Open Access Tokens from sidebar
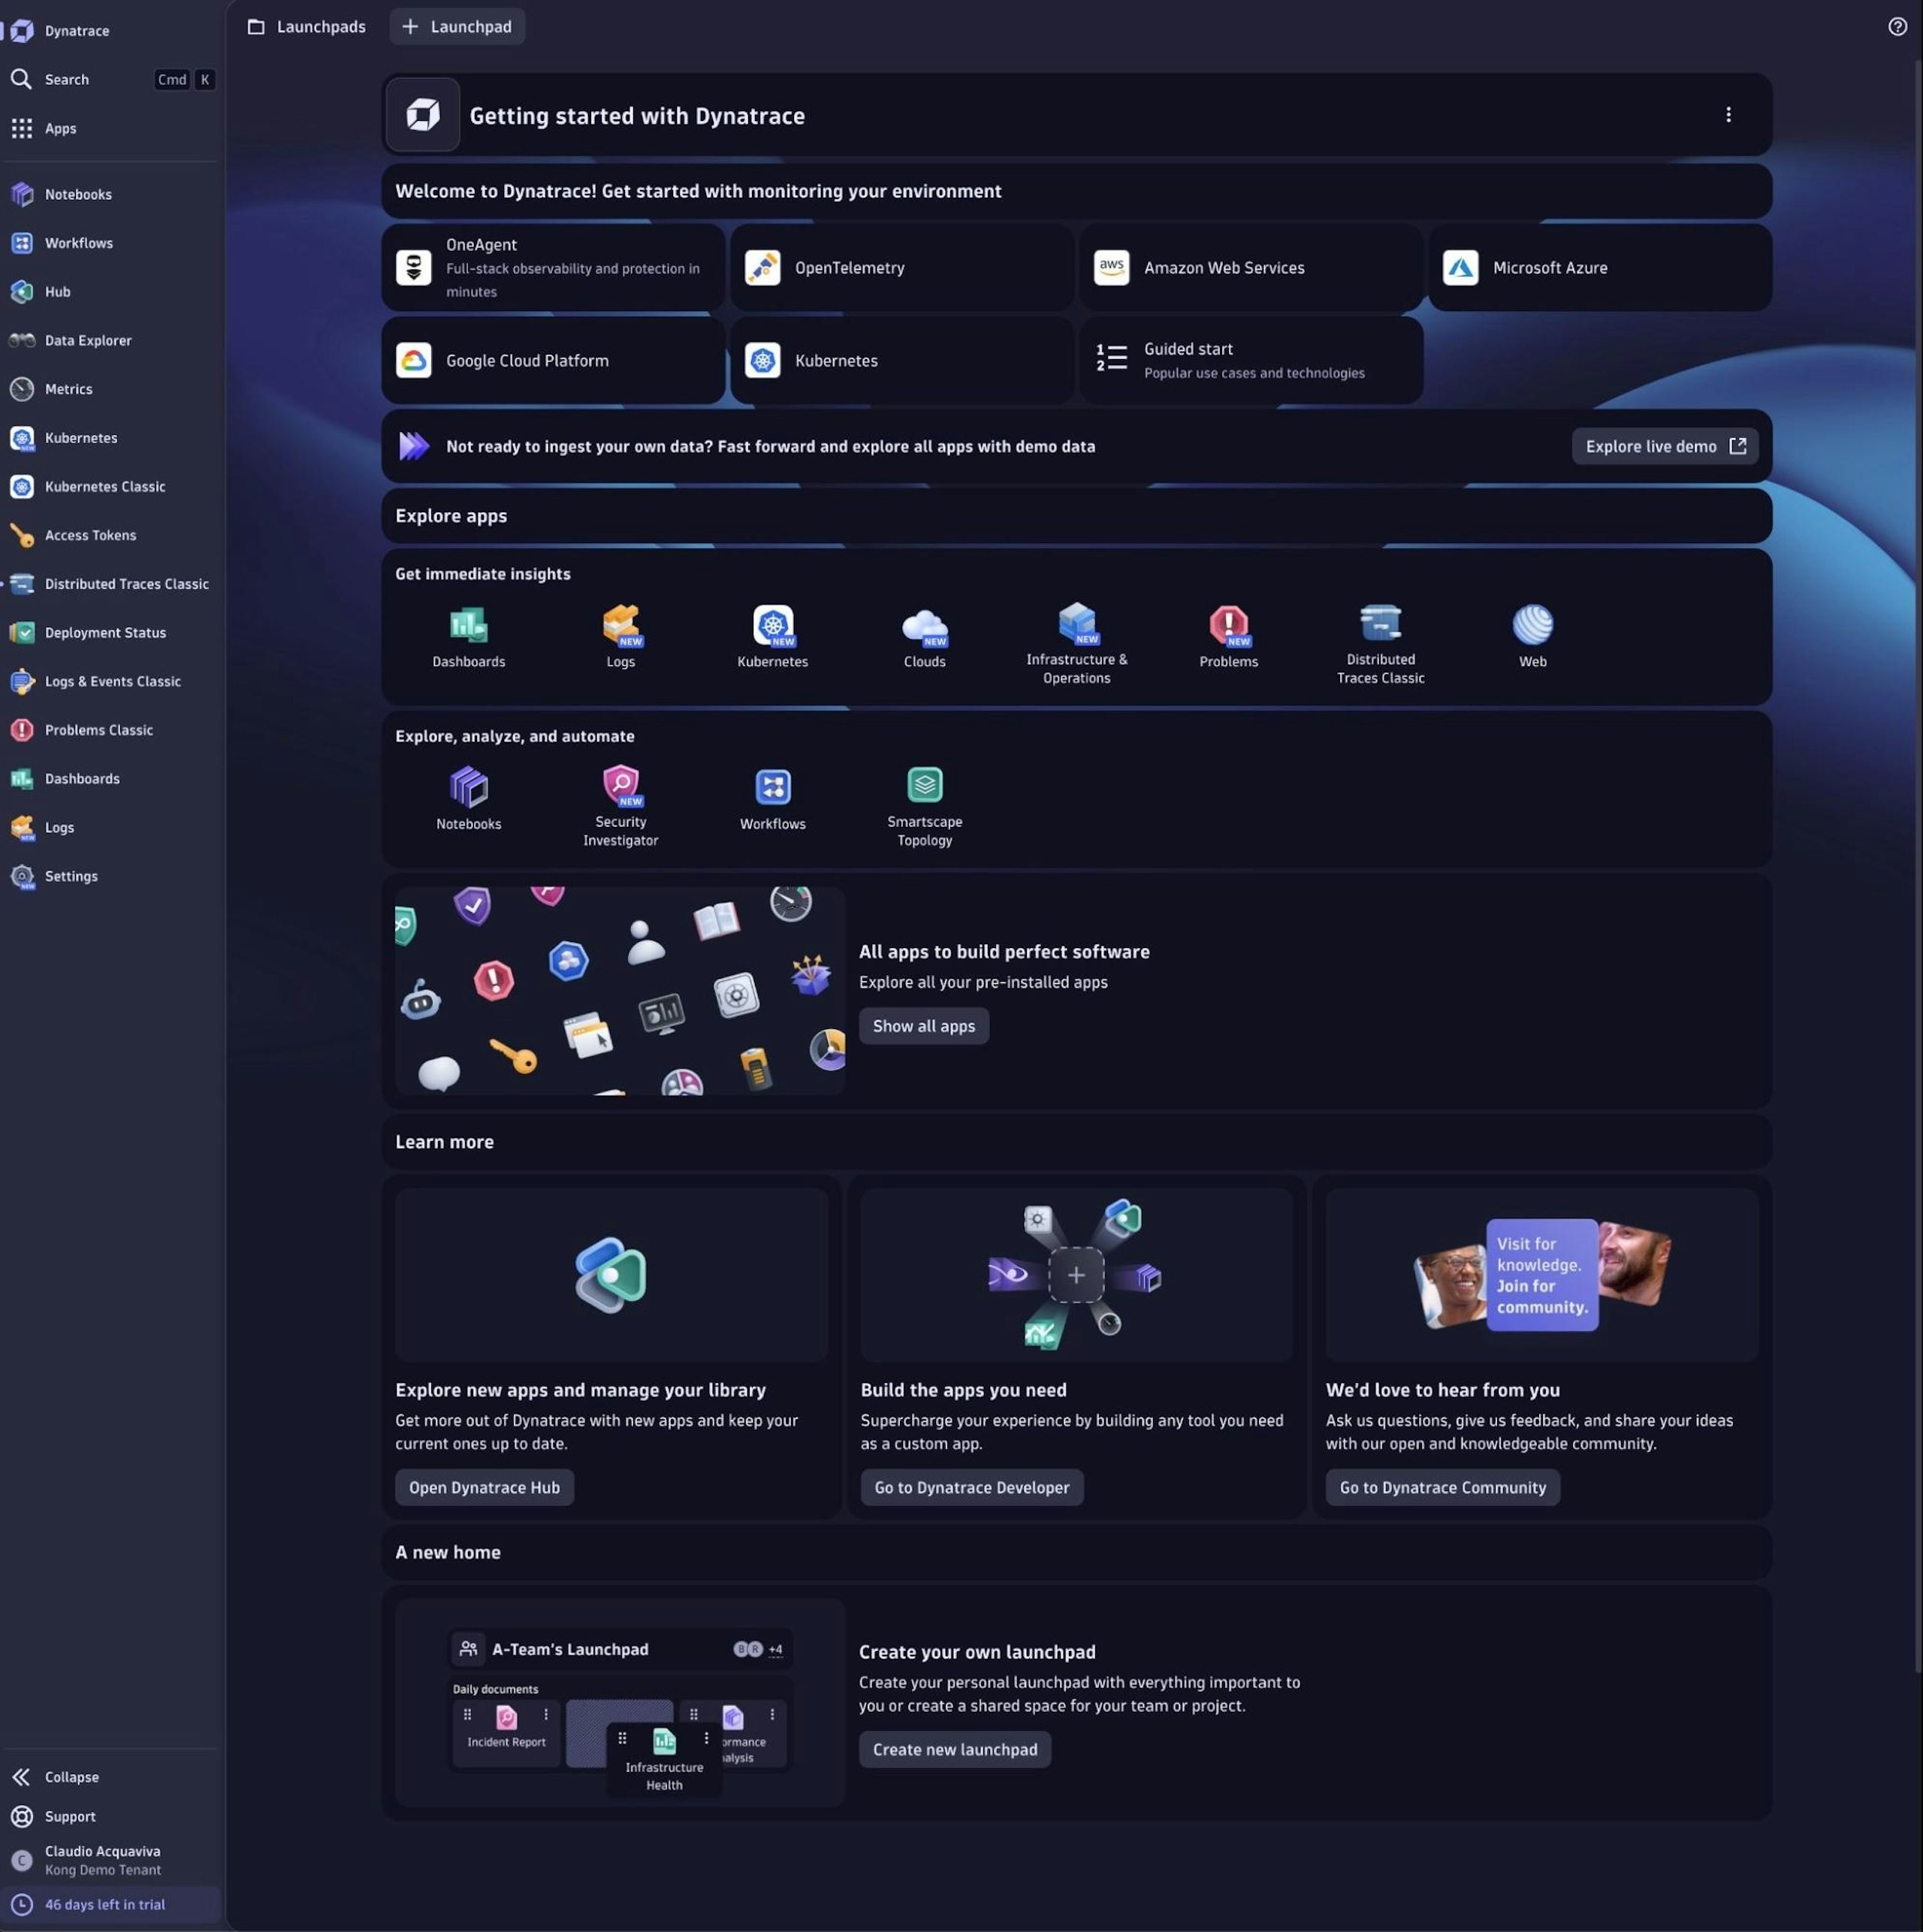Viewport: 1923px width, 1932px height. [x=90, y=535]
